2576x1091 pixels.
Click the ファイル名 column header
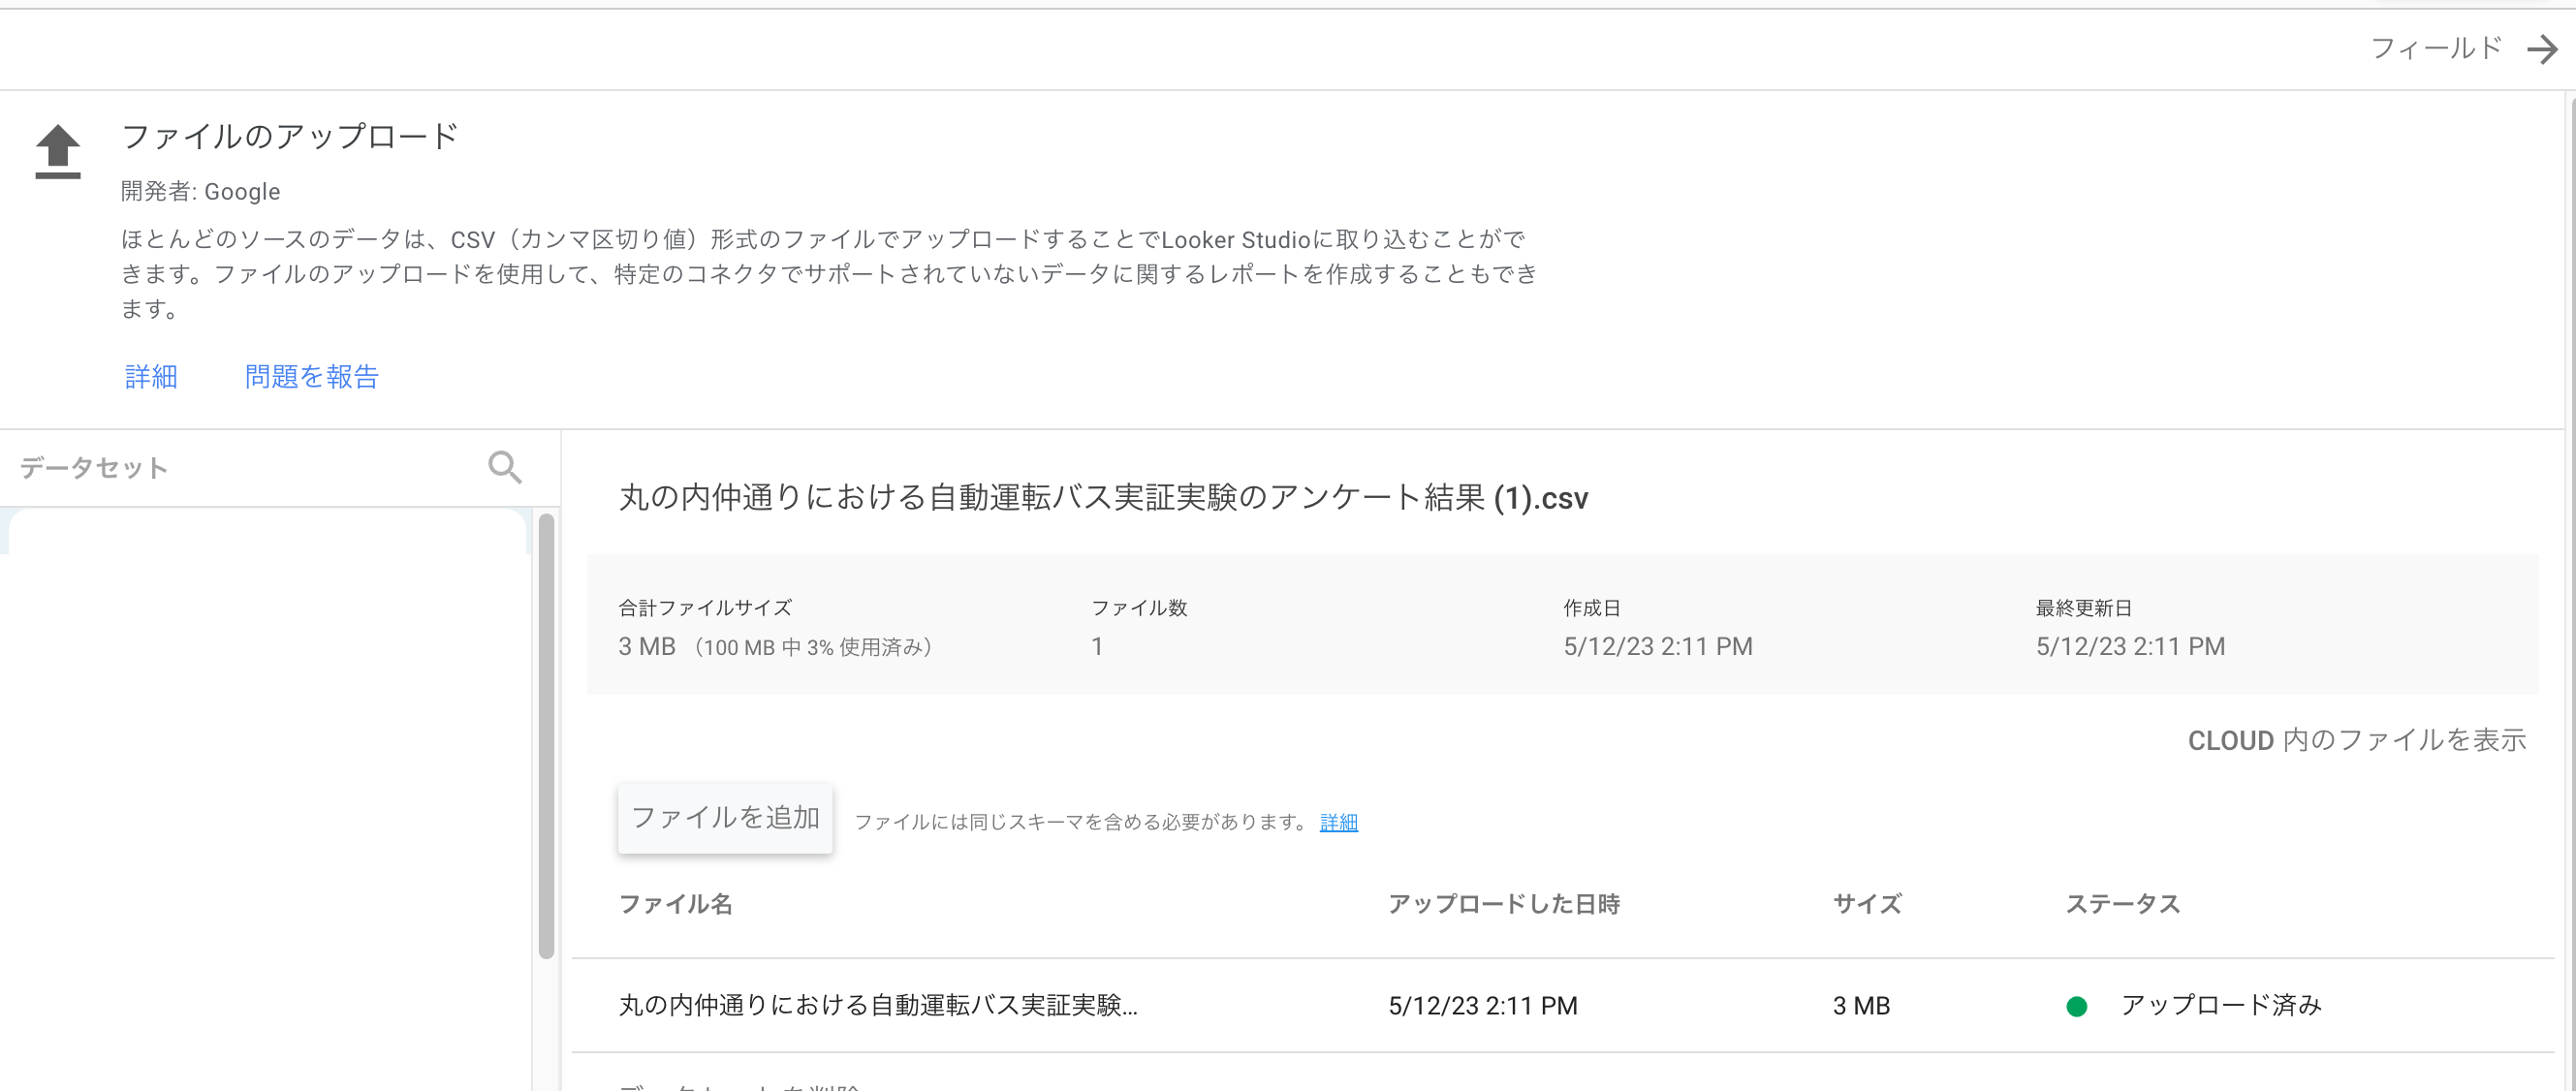point(676,904)
